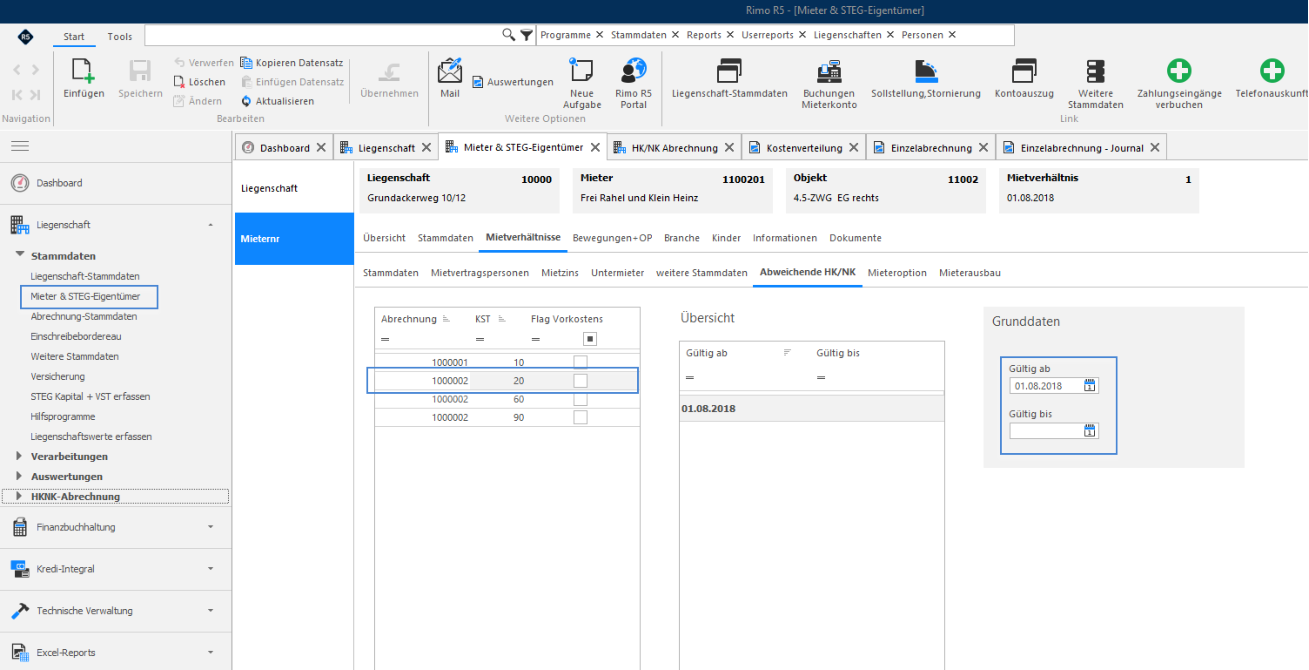Tick Flag Vorkostens for row 1000001 KST 10
1309x670 pixels.
[x=580, y=362]
